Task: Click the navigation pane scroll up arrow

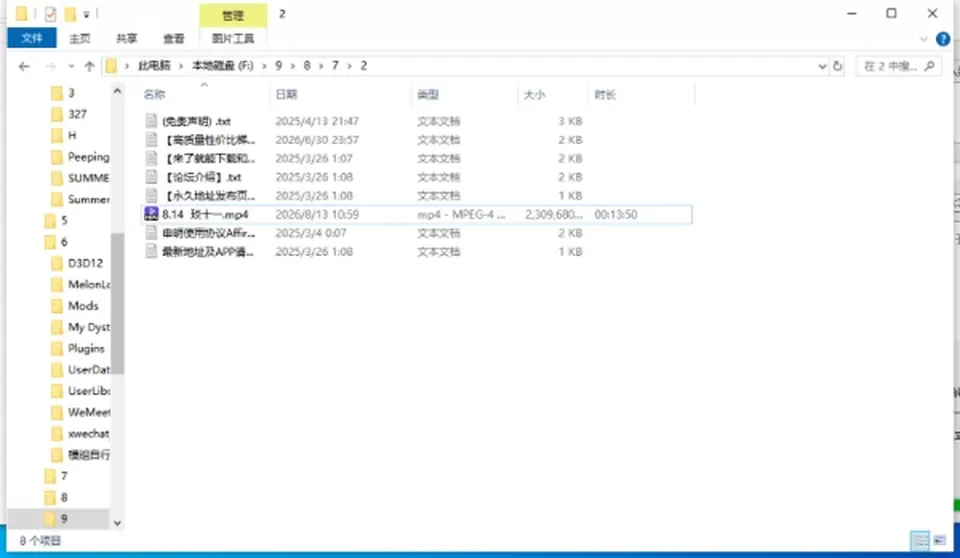Action: click(118, 91)
